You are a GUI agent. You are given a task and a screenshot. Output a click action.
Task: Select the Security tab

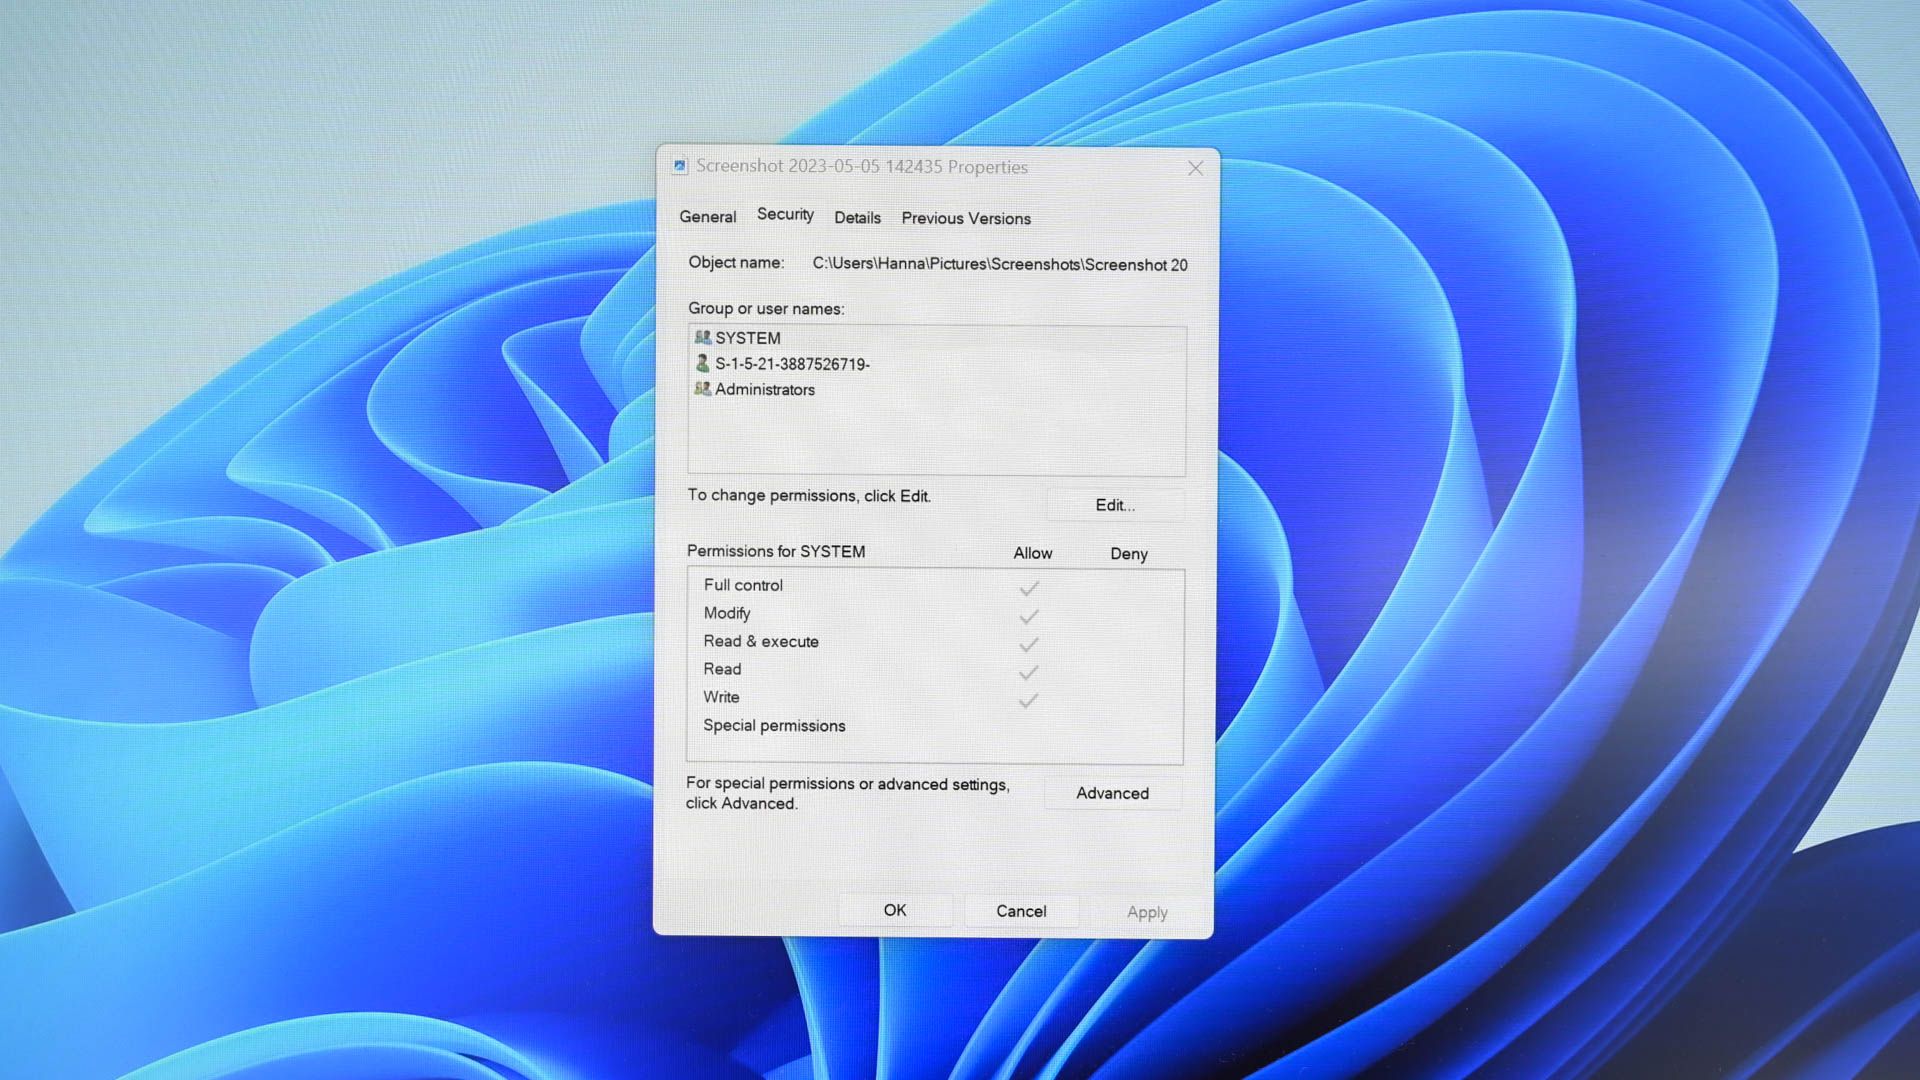(x=785, y=215)
